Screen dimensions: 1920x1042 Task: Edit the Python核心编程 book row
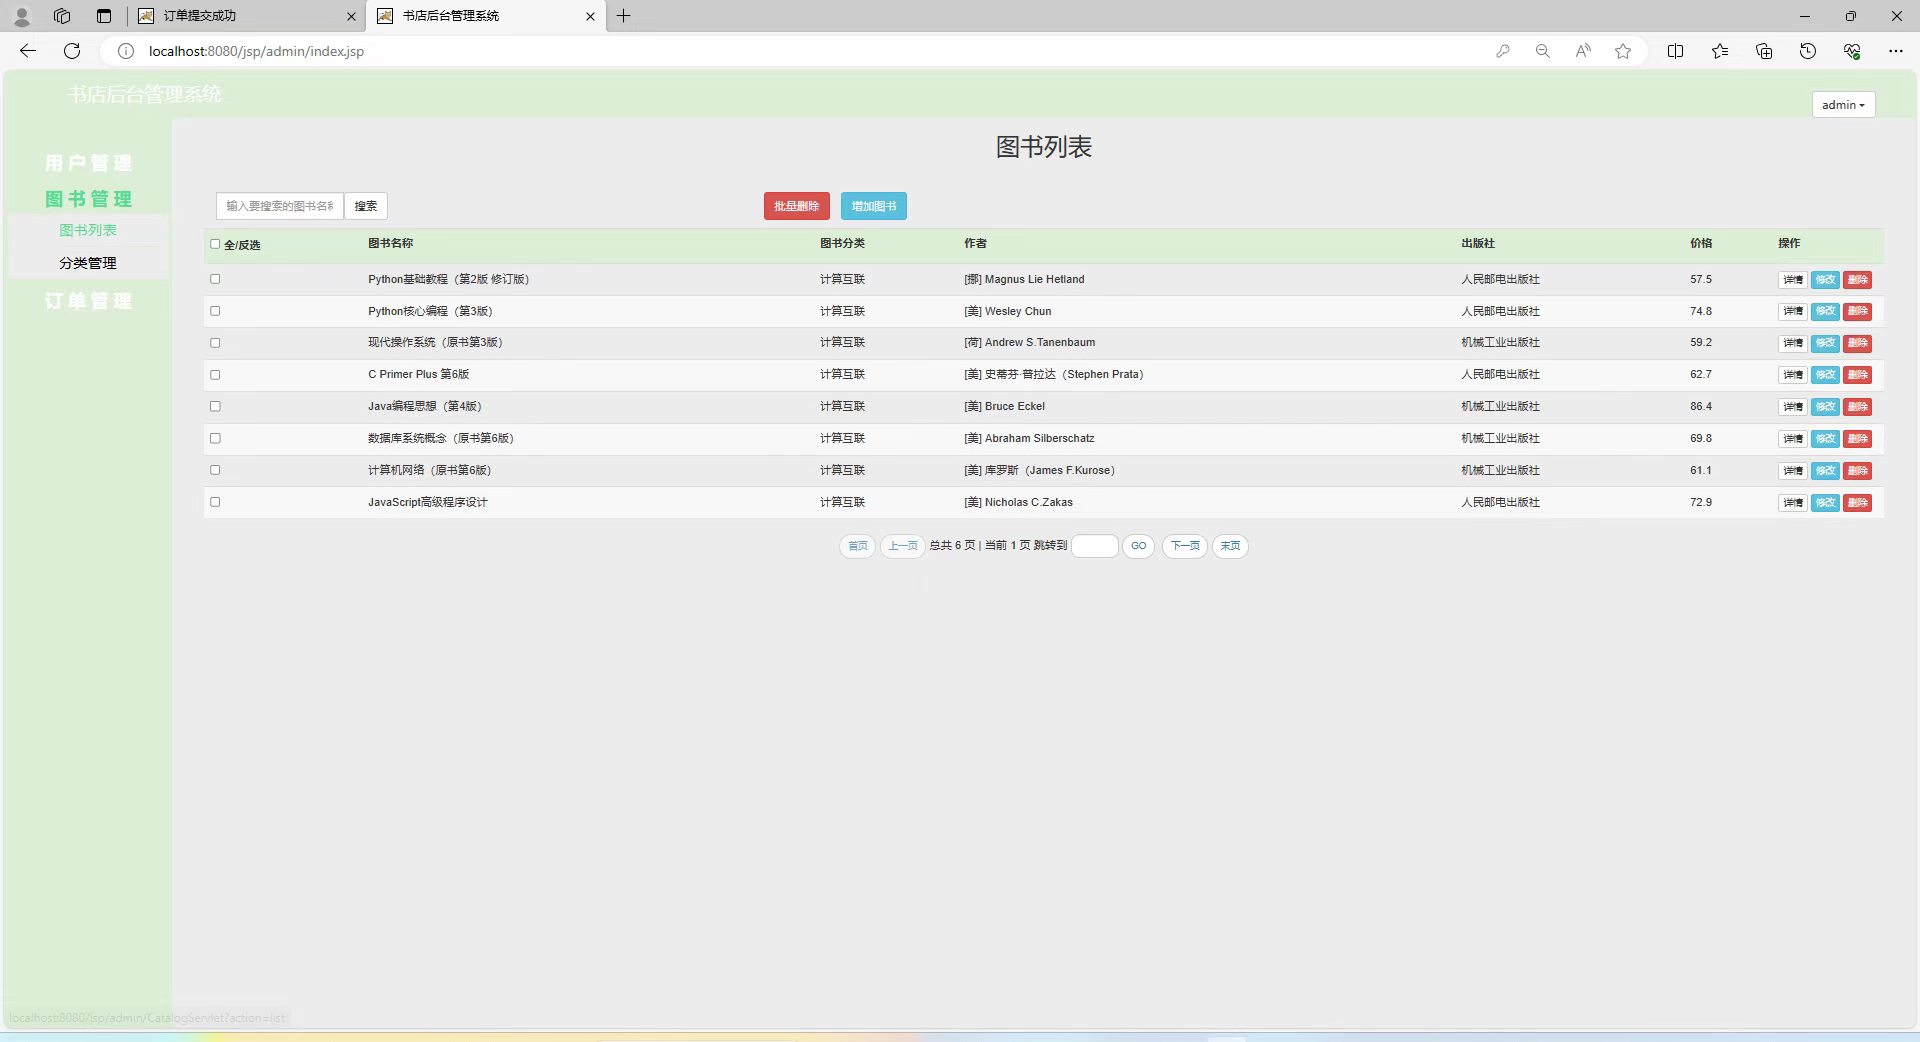pyautogui.click(x=1825, y=312)
